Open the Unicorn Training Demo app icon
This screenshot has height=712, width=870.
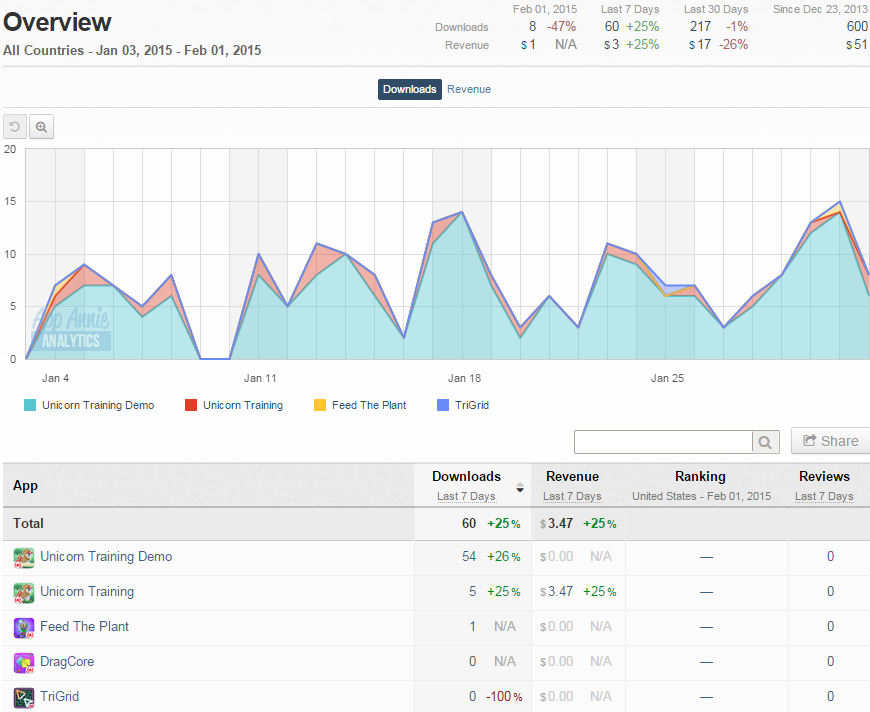tap(24, 557)
